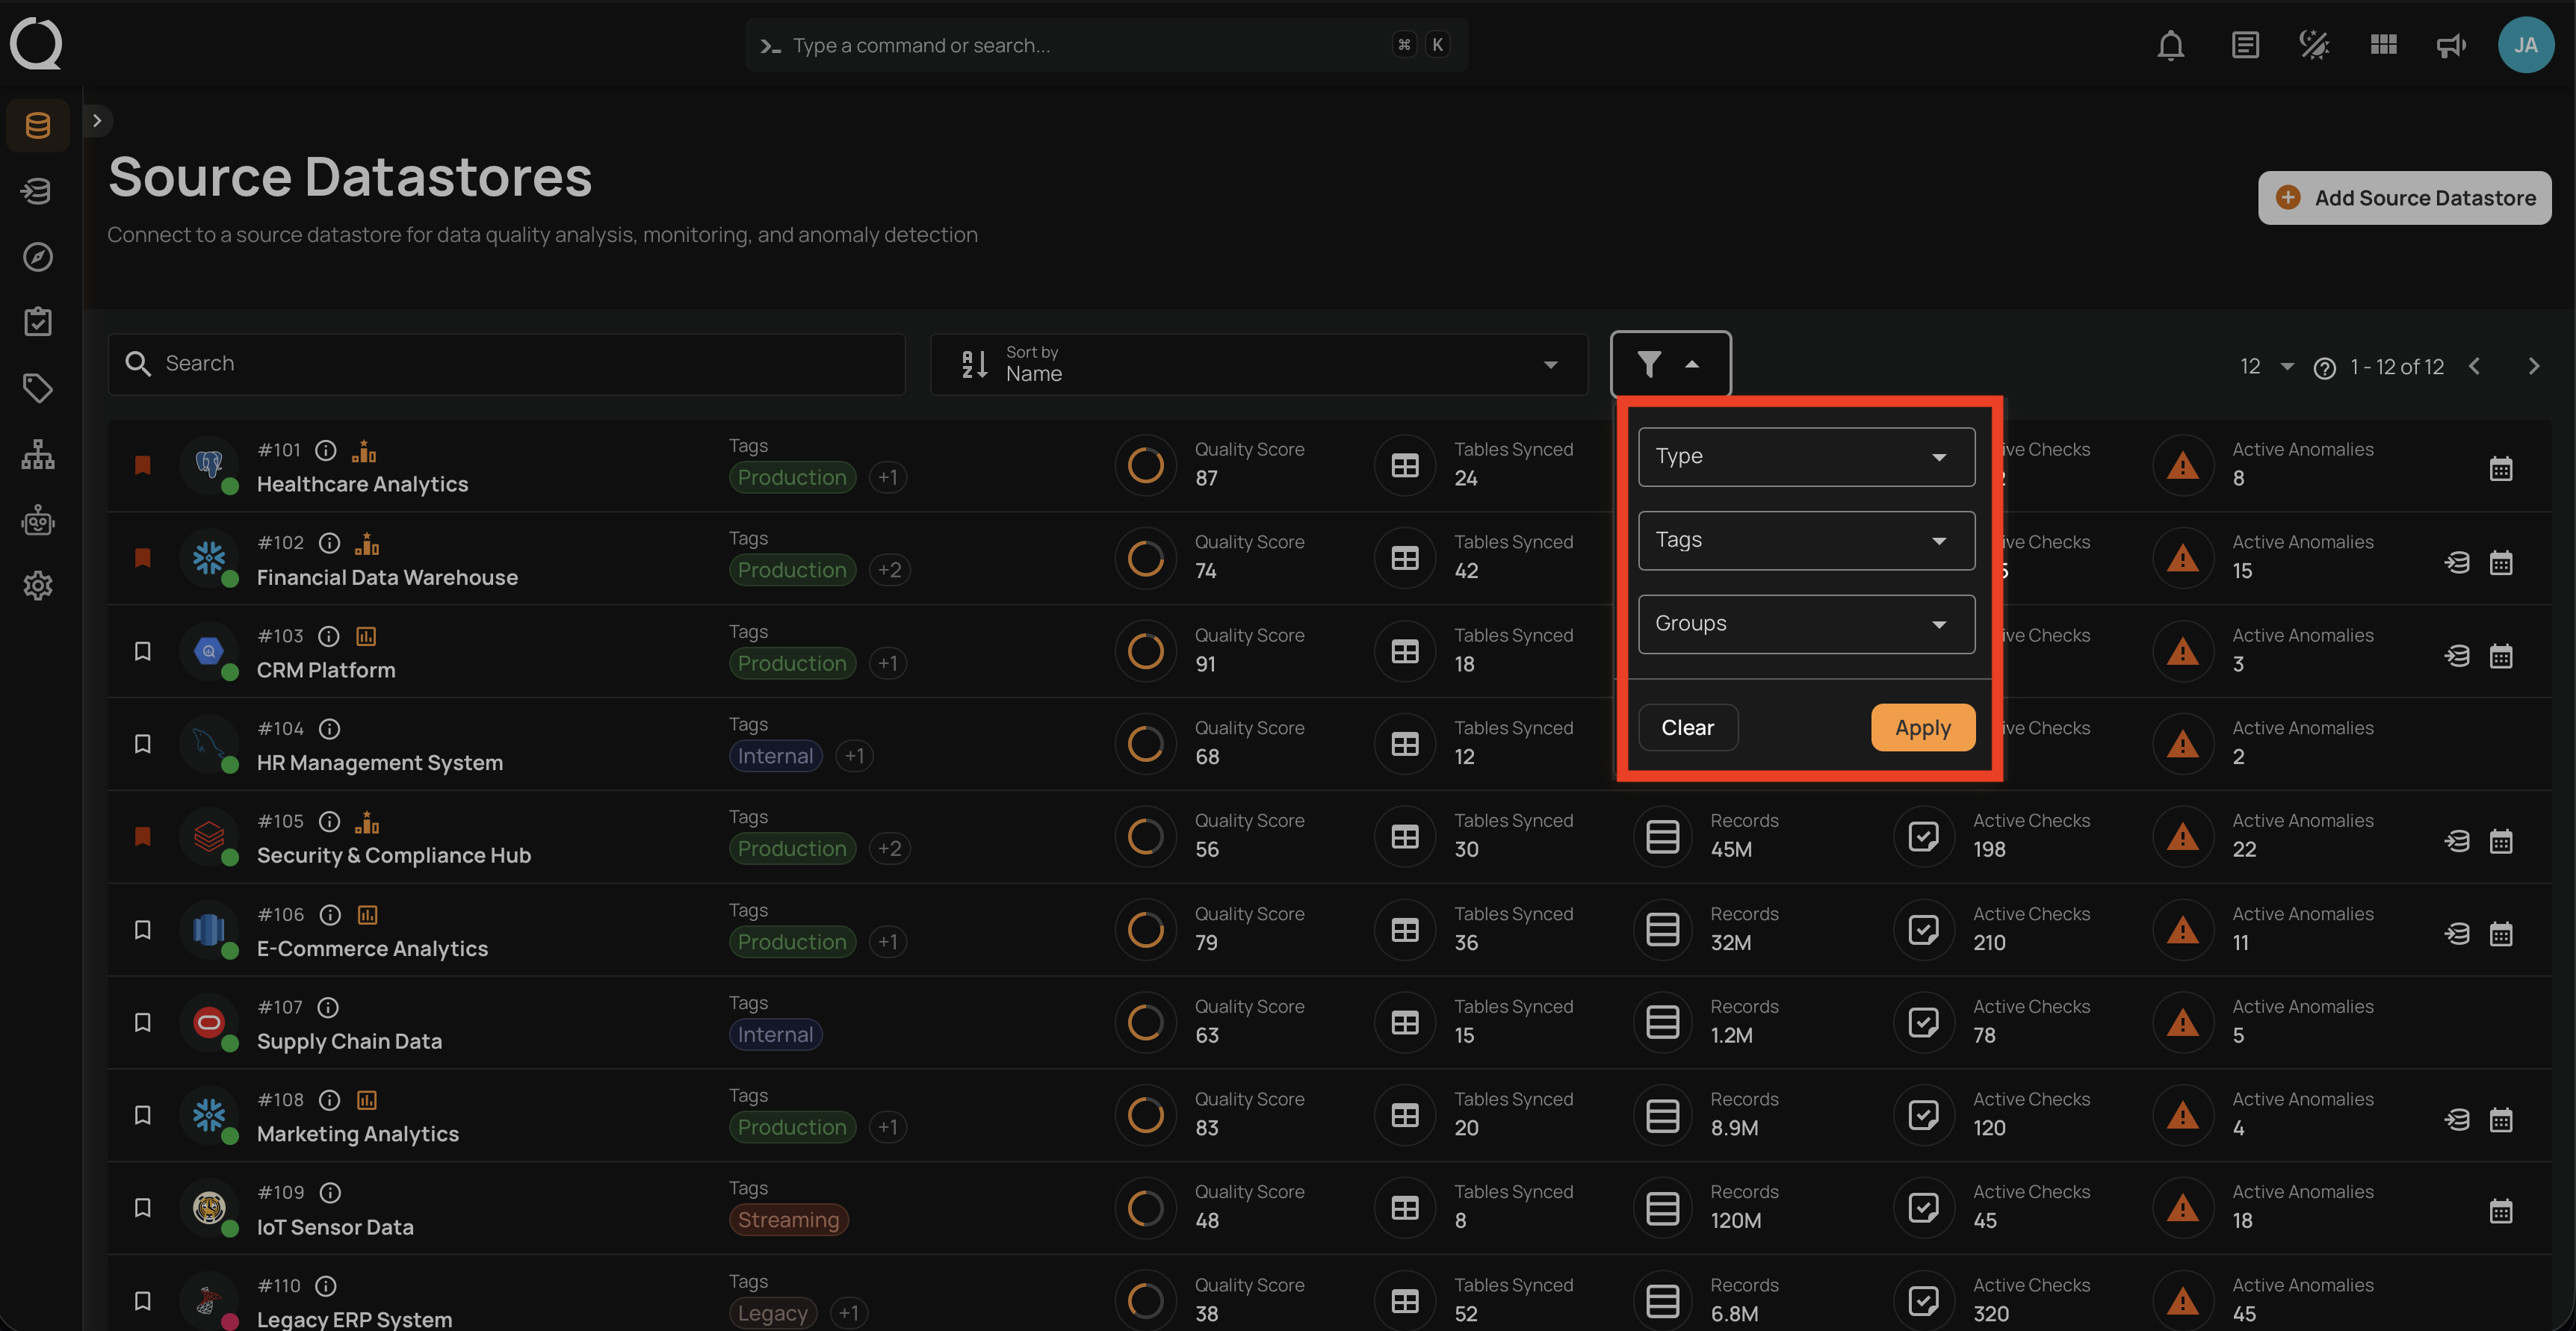This screenshot has height=1331, width=2576.
Task: Toggle bookmark for Supply Chain Data
Action: (x=143, y=1022)
